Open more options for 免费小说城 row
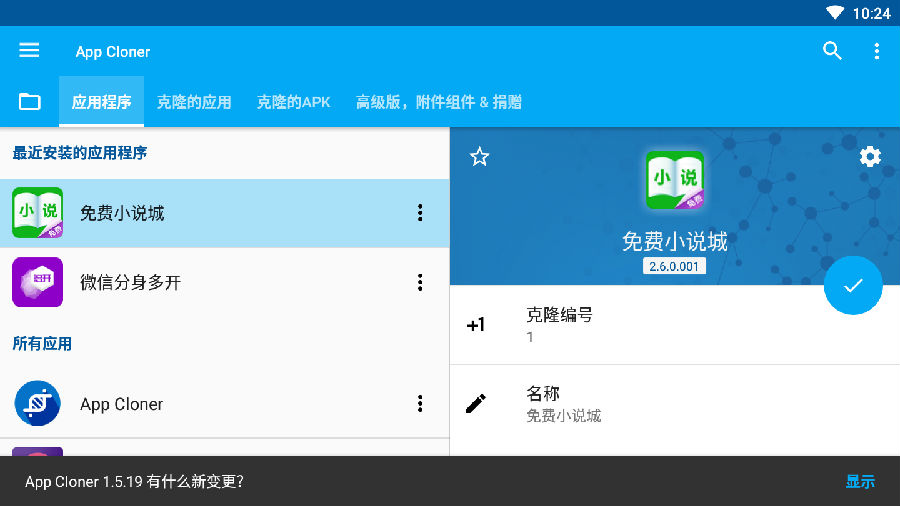The width and height of the screenshot is (900, 506). (420, 213)
